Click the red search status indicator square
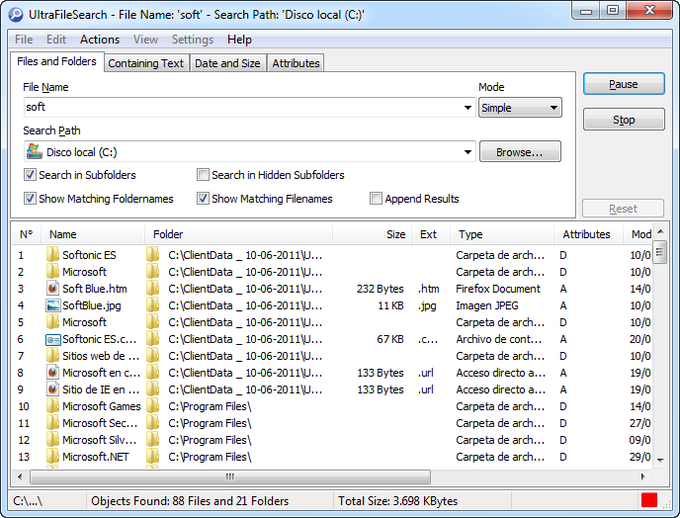This screenshot has width=680, height=518. click(649, 500)
